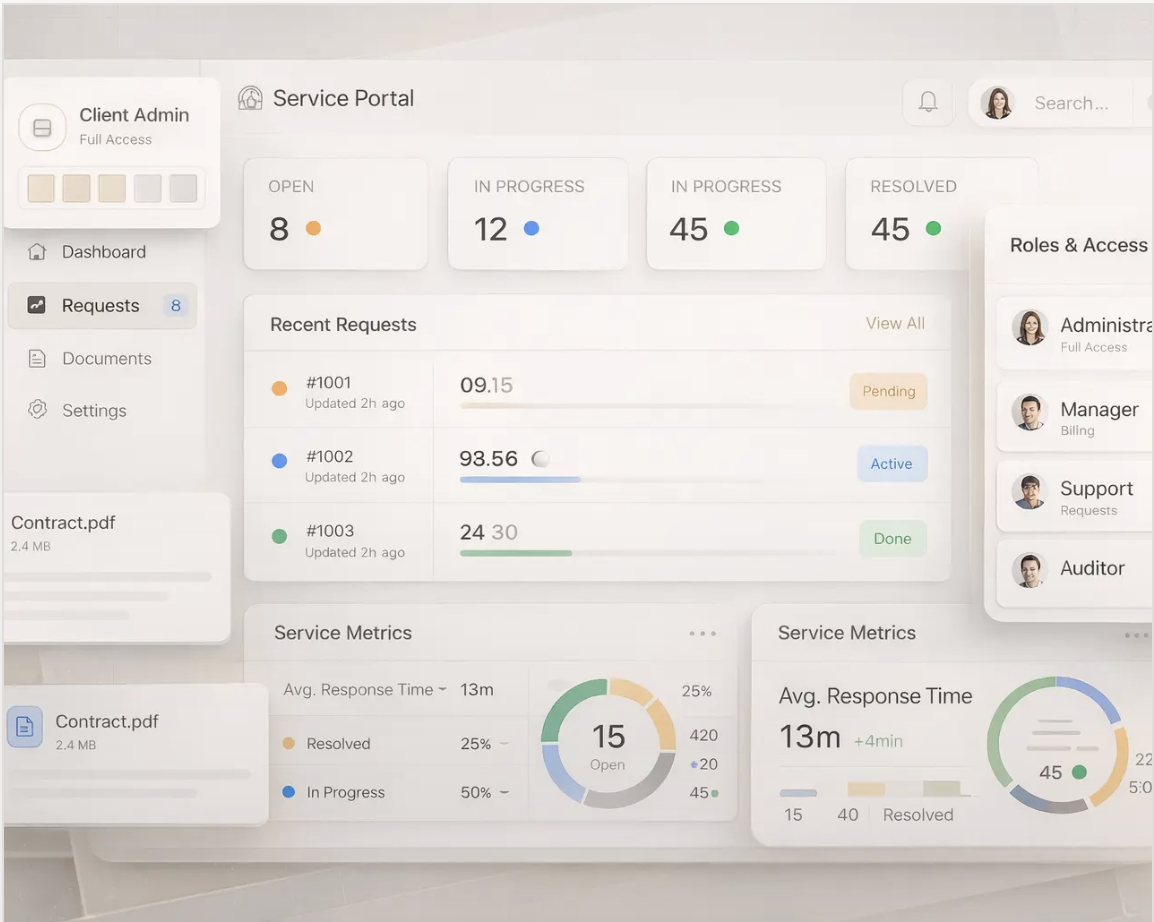Click the Documents page icon in sidebar

37,358
